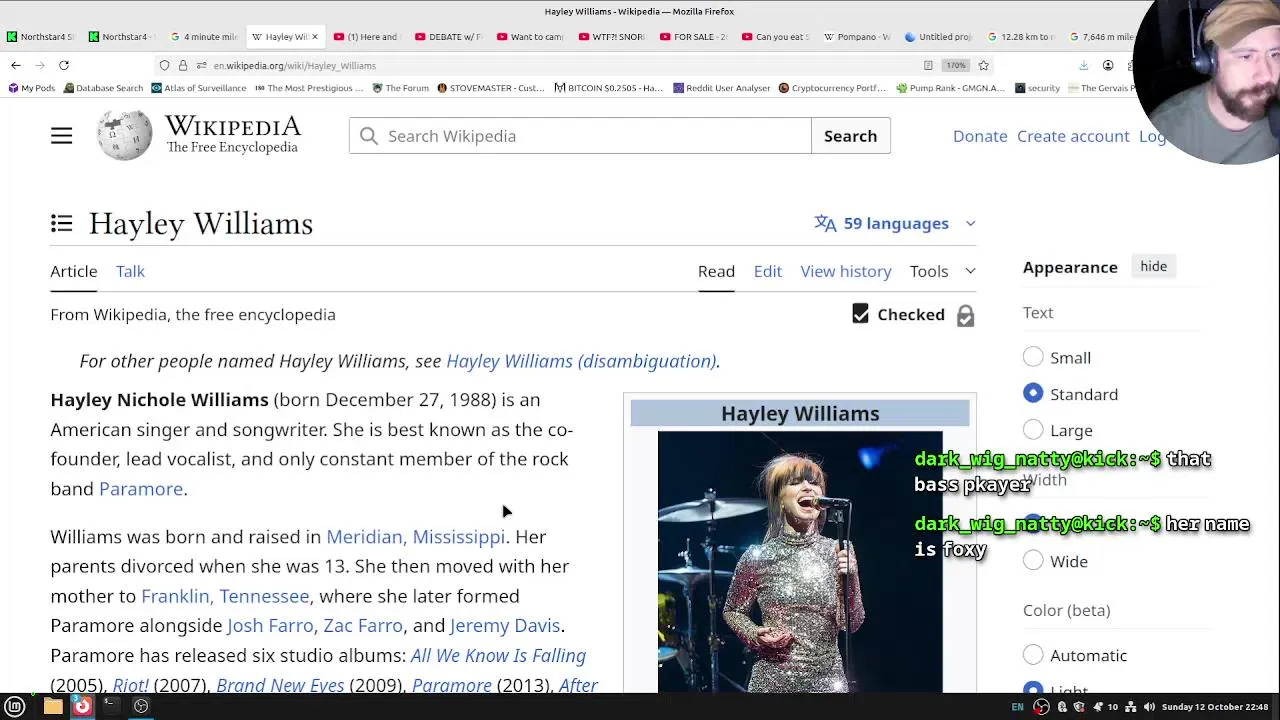
Task: Switch to the DEBATE w/ browser tab
Action: [x=448, y=37]
